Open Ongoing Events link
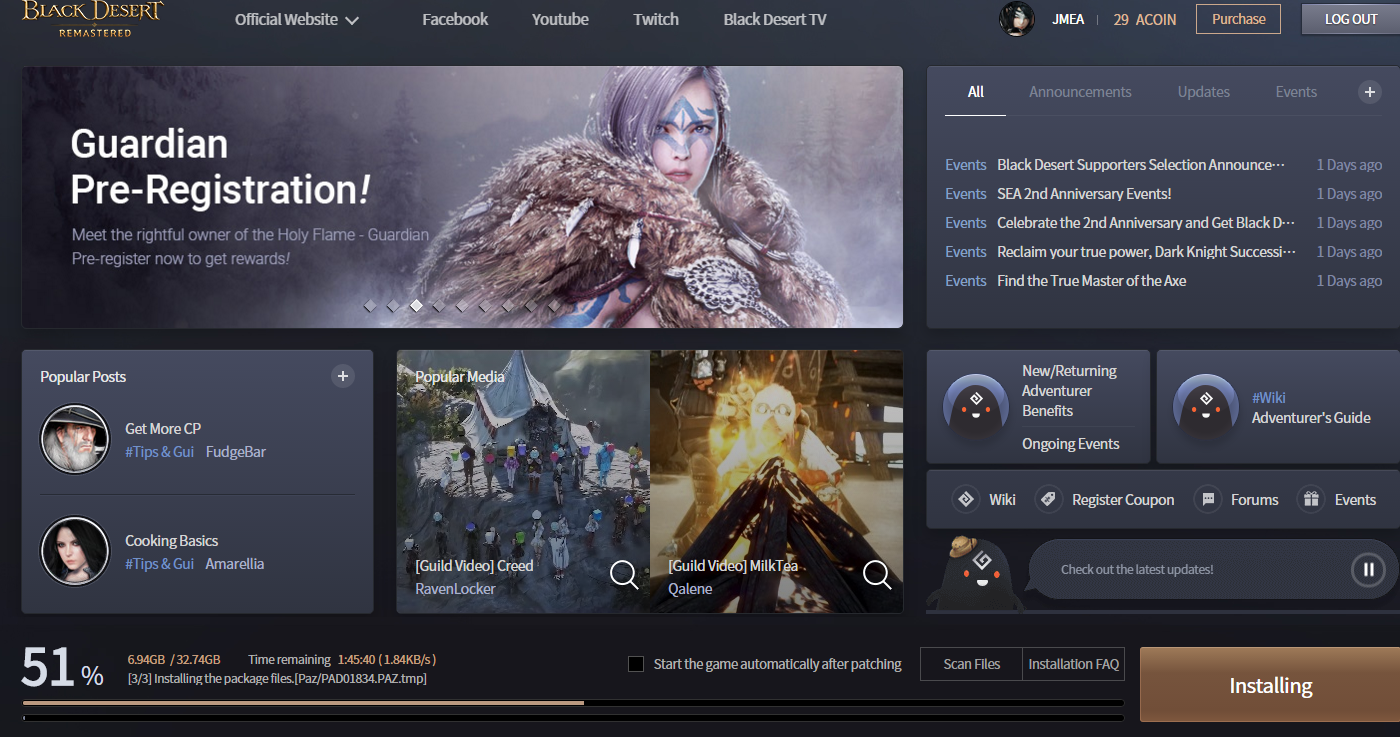 pos(1070,444)
